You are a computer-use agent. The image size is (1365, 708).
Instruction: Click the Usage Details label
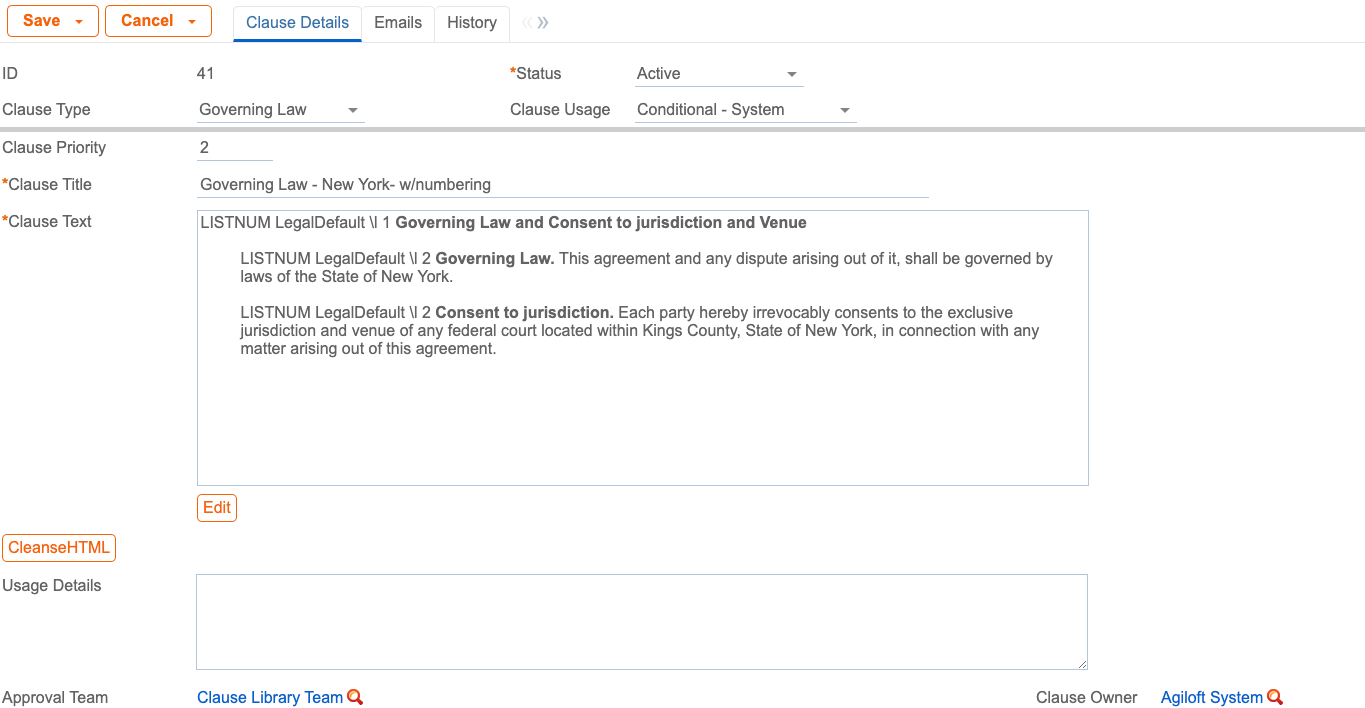point(52,586)
